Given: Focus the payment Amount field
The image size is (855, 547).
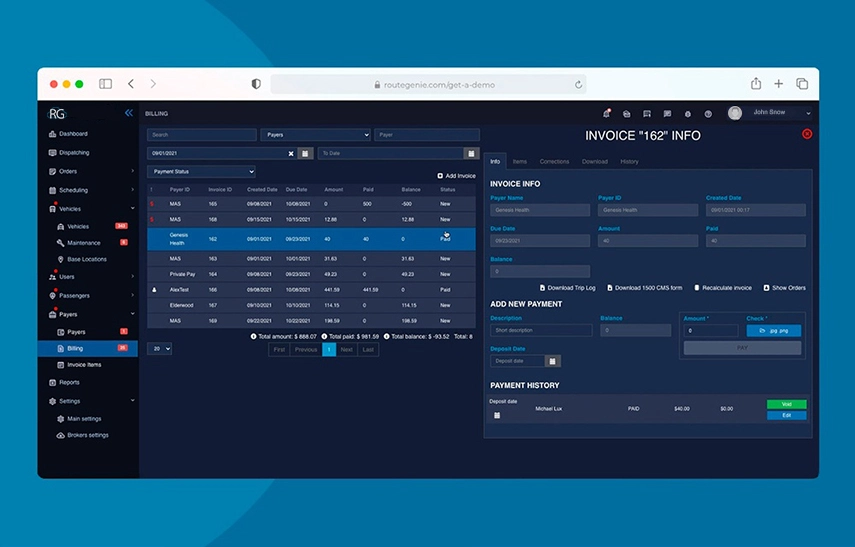Looking at the screenshot, I should click(x=711, y=330).
